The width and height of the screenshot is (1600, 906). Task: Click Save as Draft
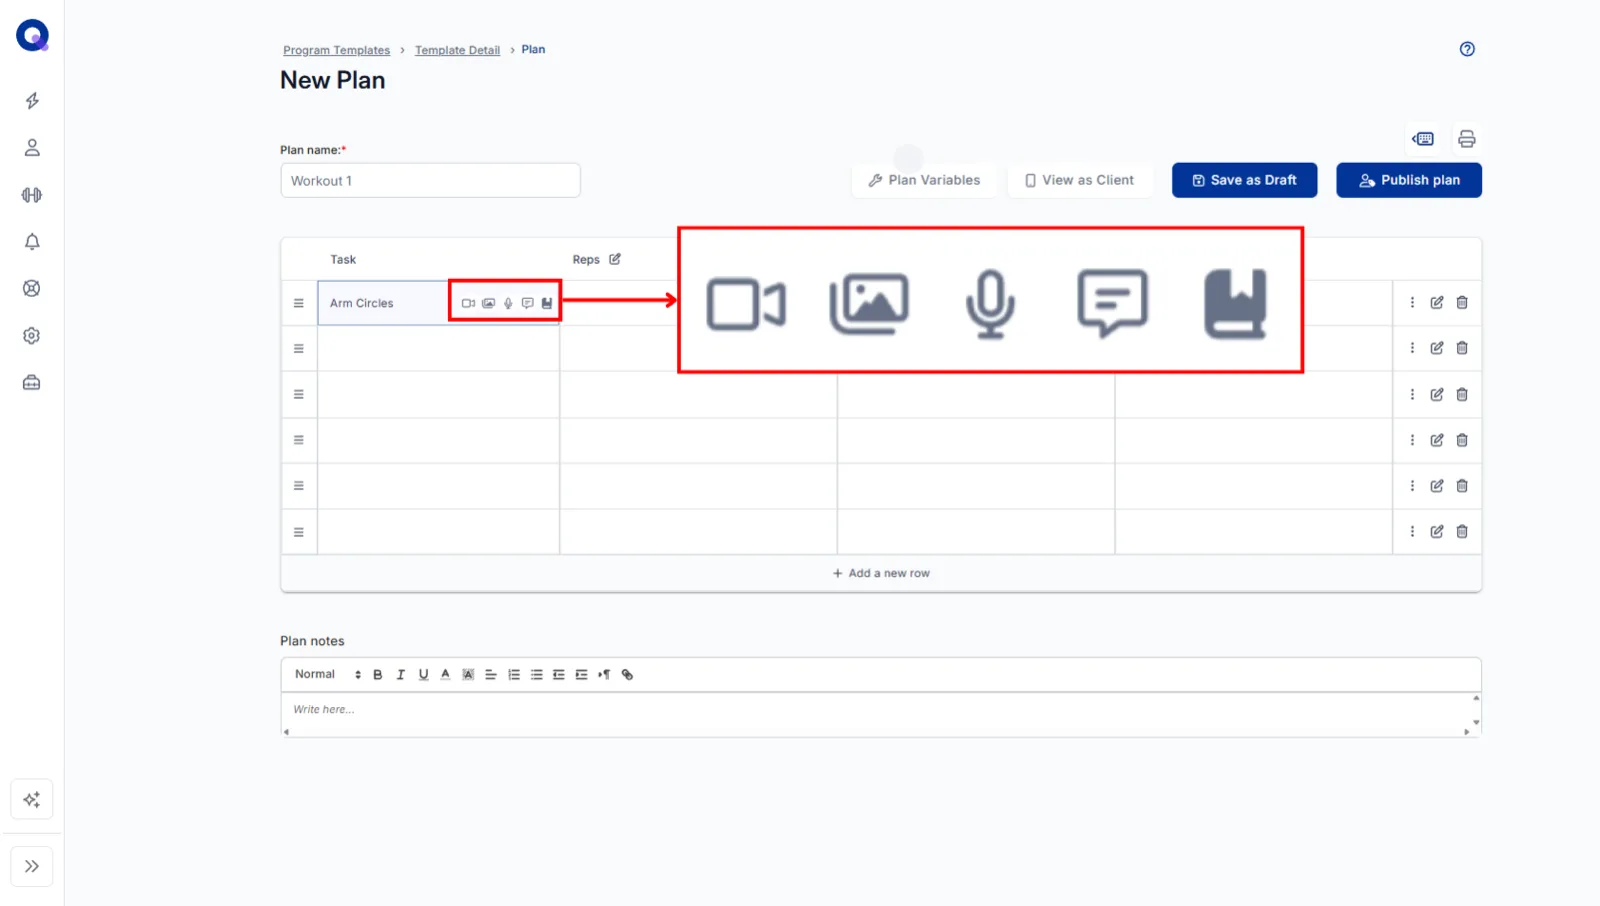pyautogui.click(x=1244, y=180)
